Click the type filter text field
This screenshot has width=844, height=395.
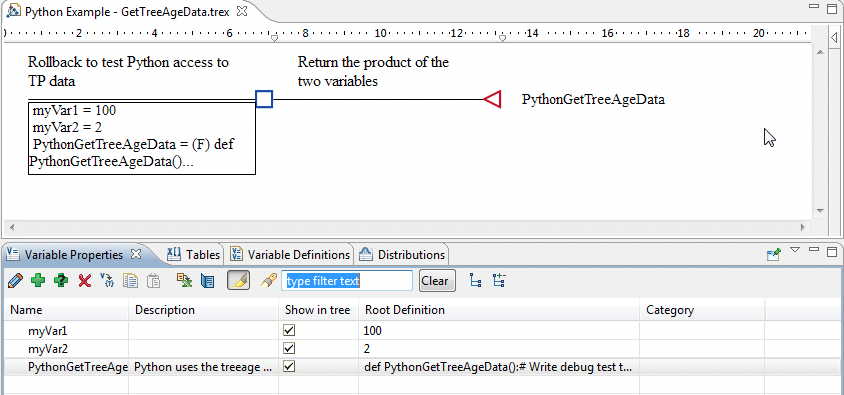coord(347,280)
